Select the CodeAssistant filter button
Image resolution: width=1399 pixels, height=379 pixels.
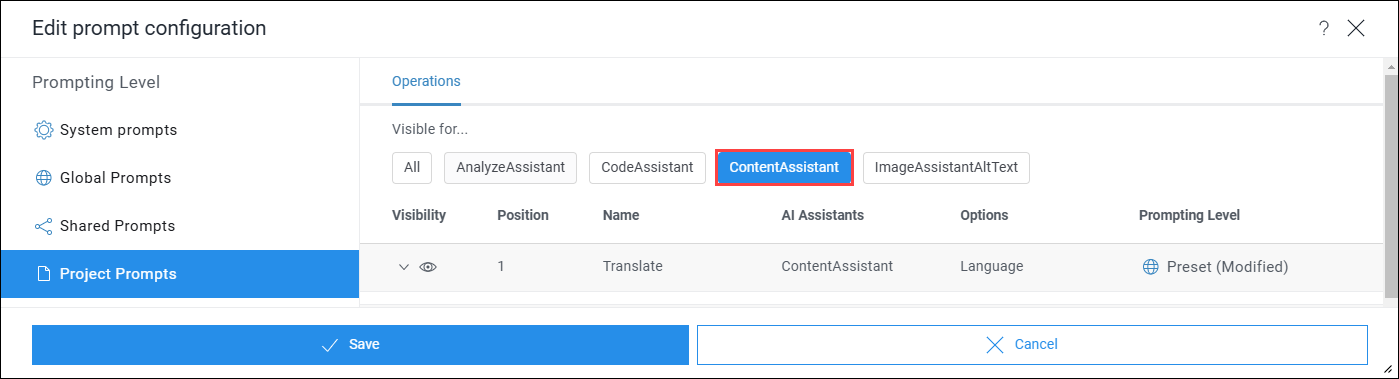pyautogui.click(x=647, y=167)
